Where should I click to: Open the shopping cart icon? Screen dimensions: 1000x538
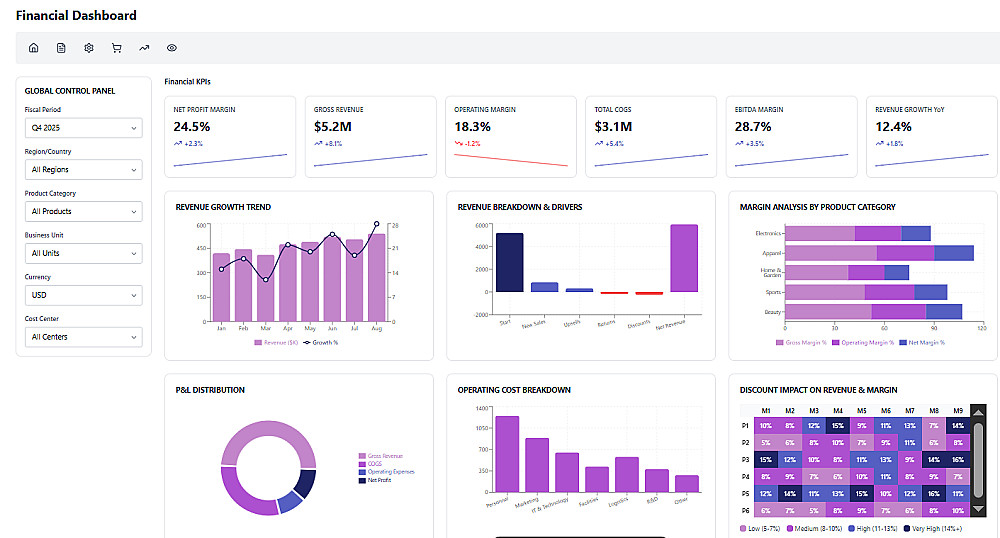(x=116, y=48)
